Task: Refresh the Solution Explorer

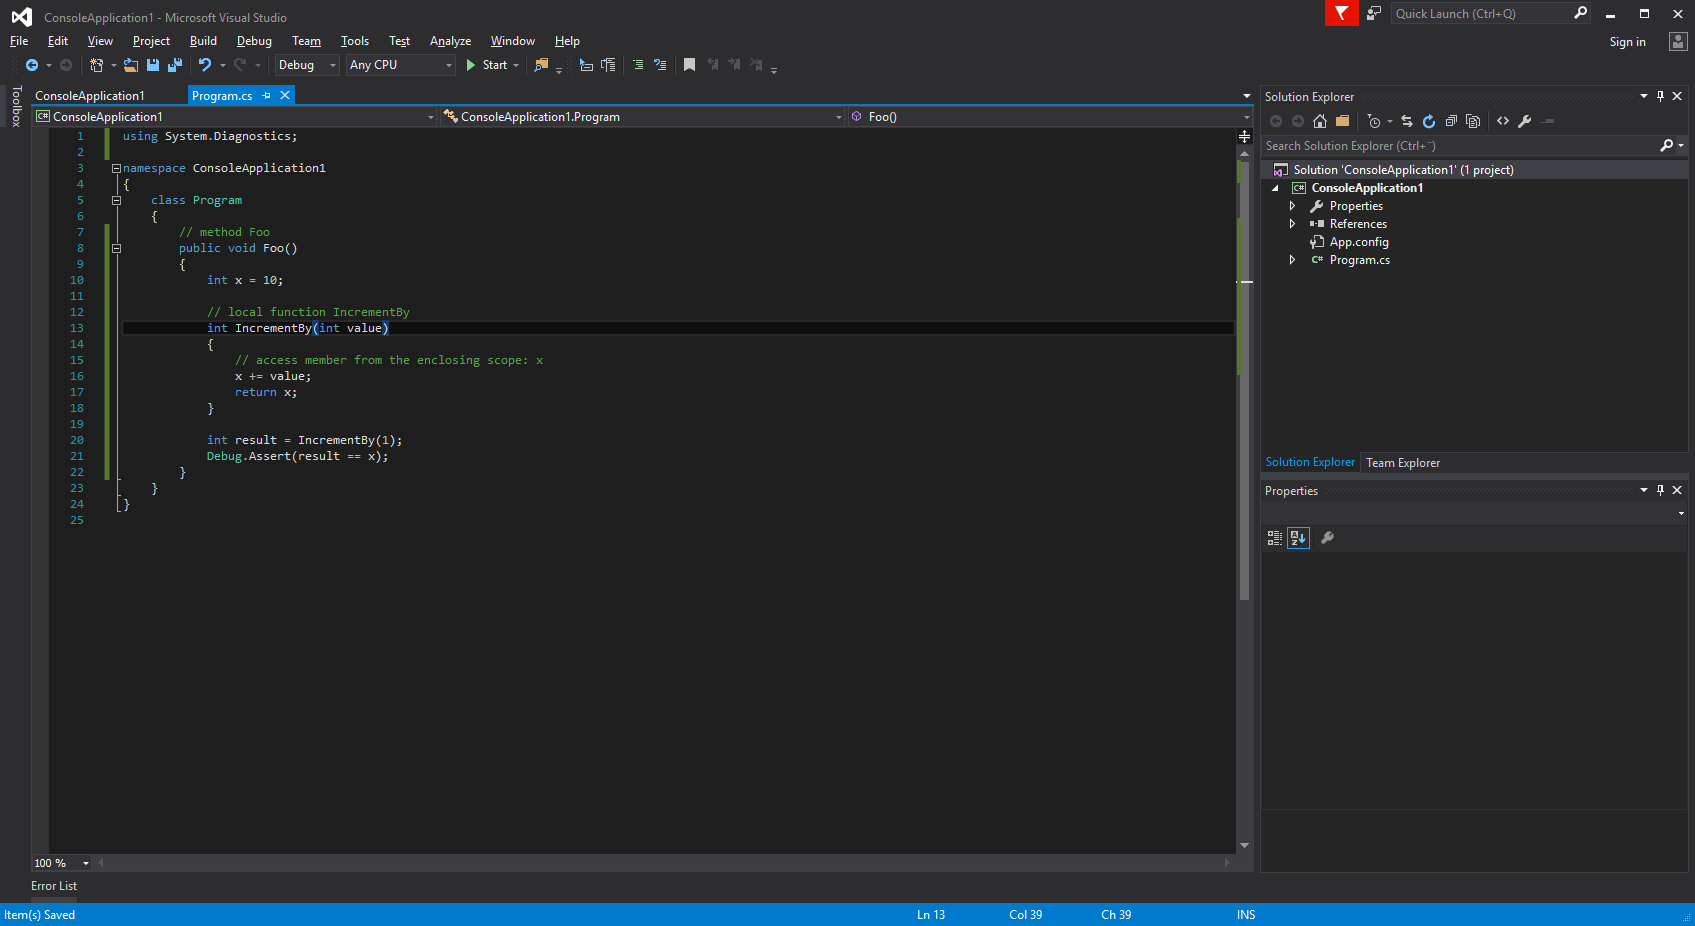Action: click(1429, 121)
